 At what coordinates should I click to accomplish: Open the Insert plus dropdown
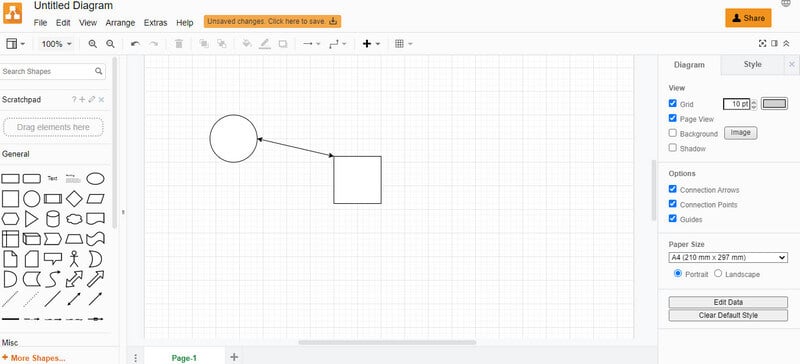pos(371,44)
